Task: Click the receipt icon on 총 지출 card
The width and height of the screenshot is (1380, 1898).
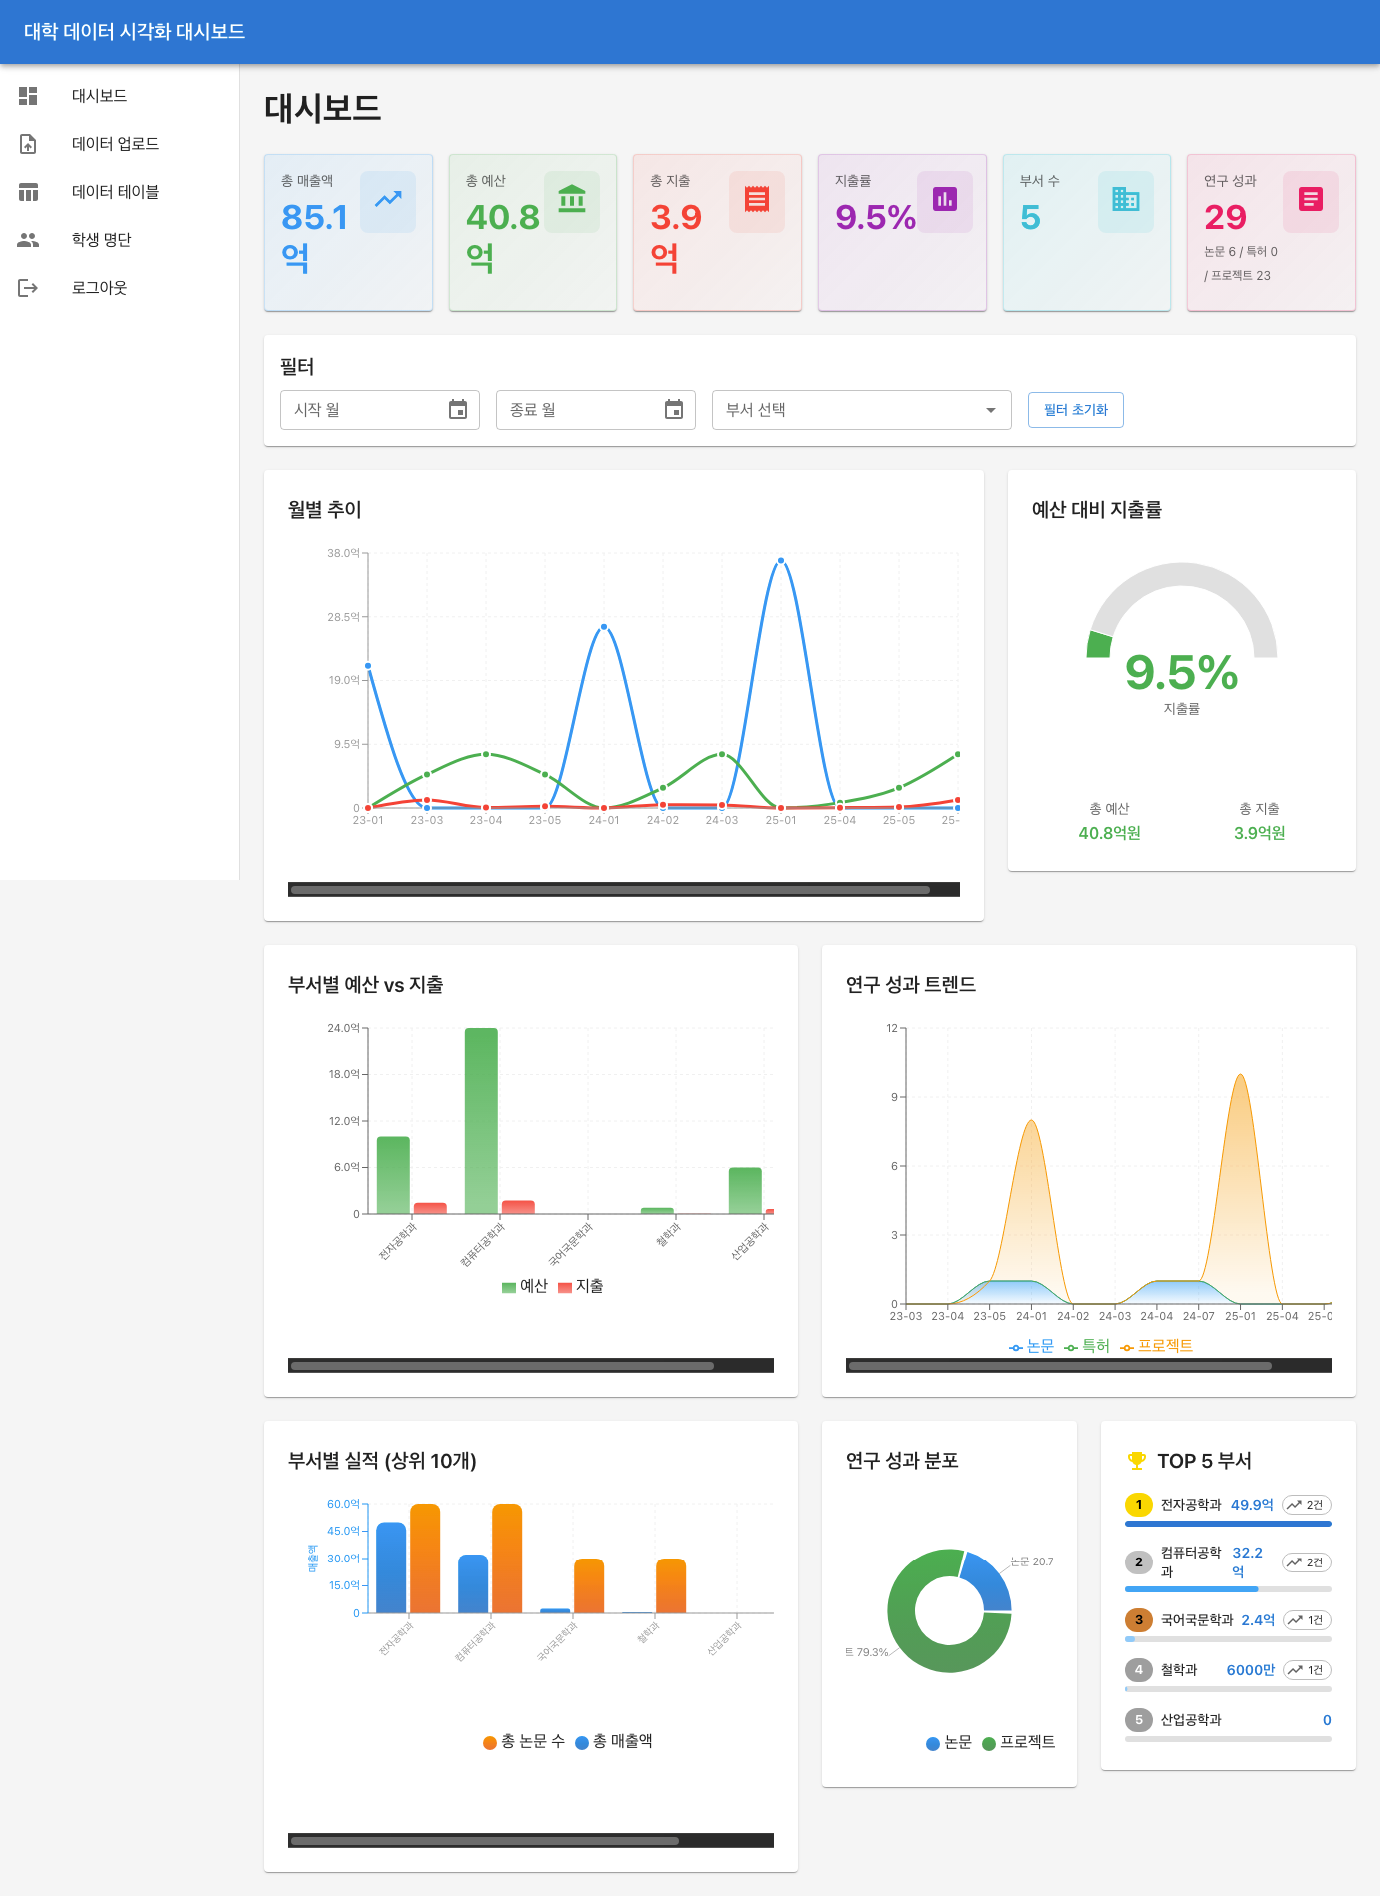Action: coord(757,201)
